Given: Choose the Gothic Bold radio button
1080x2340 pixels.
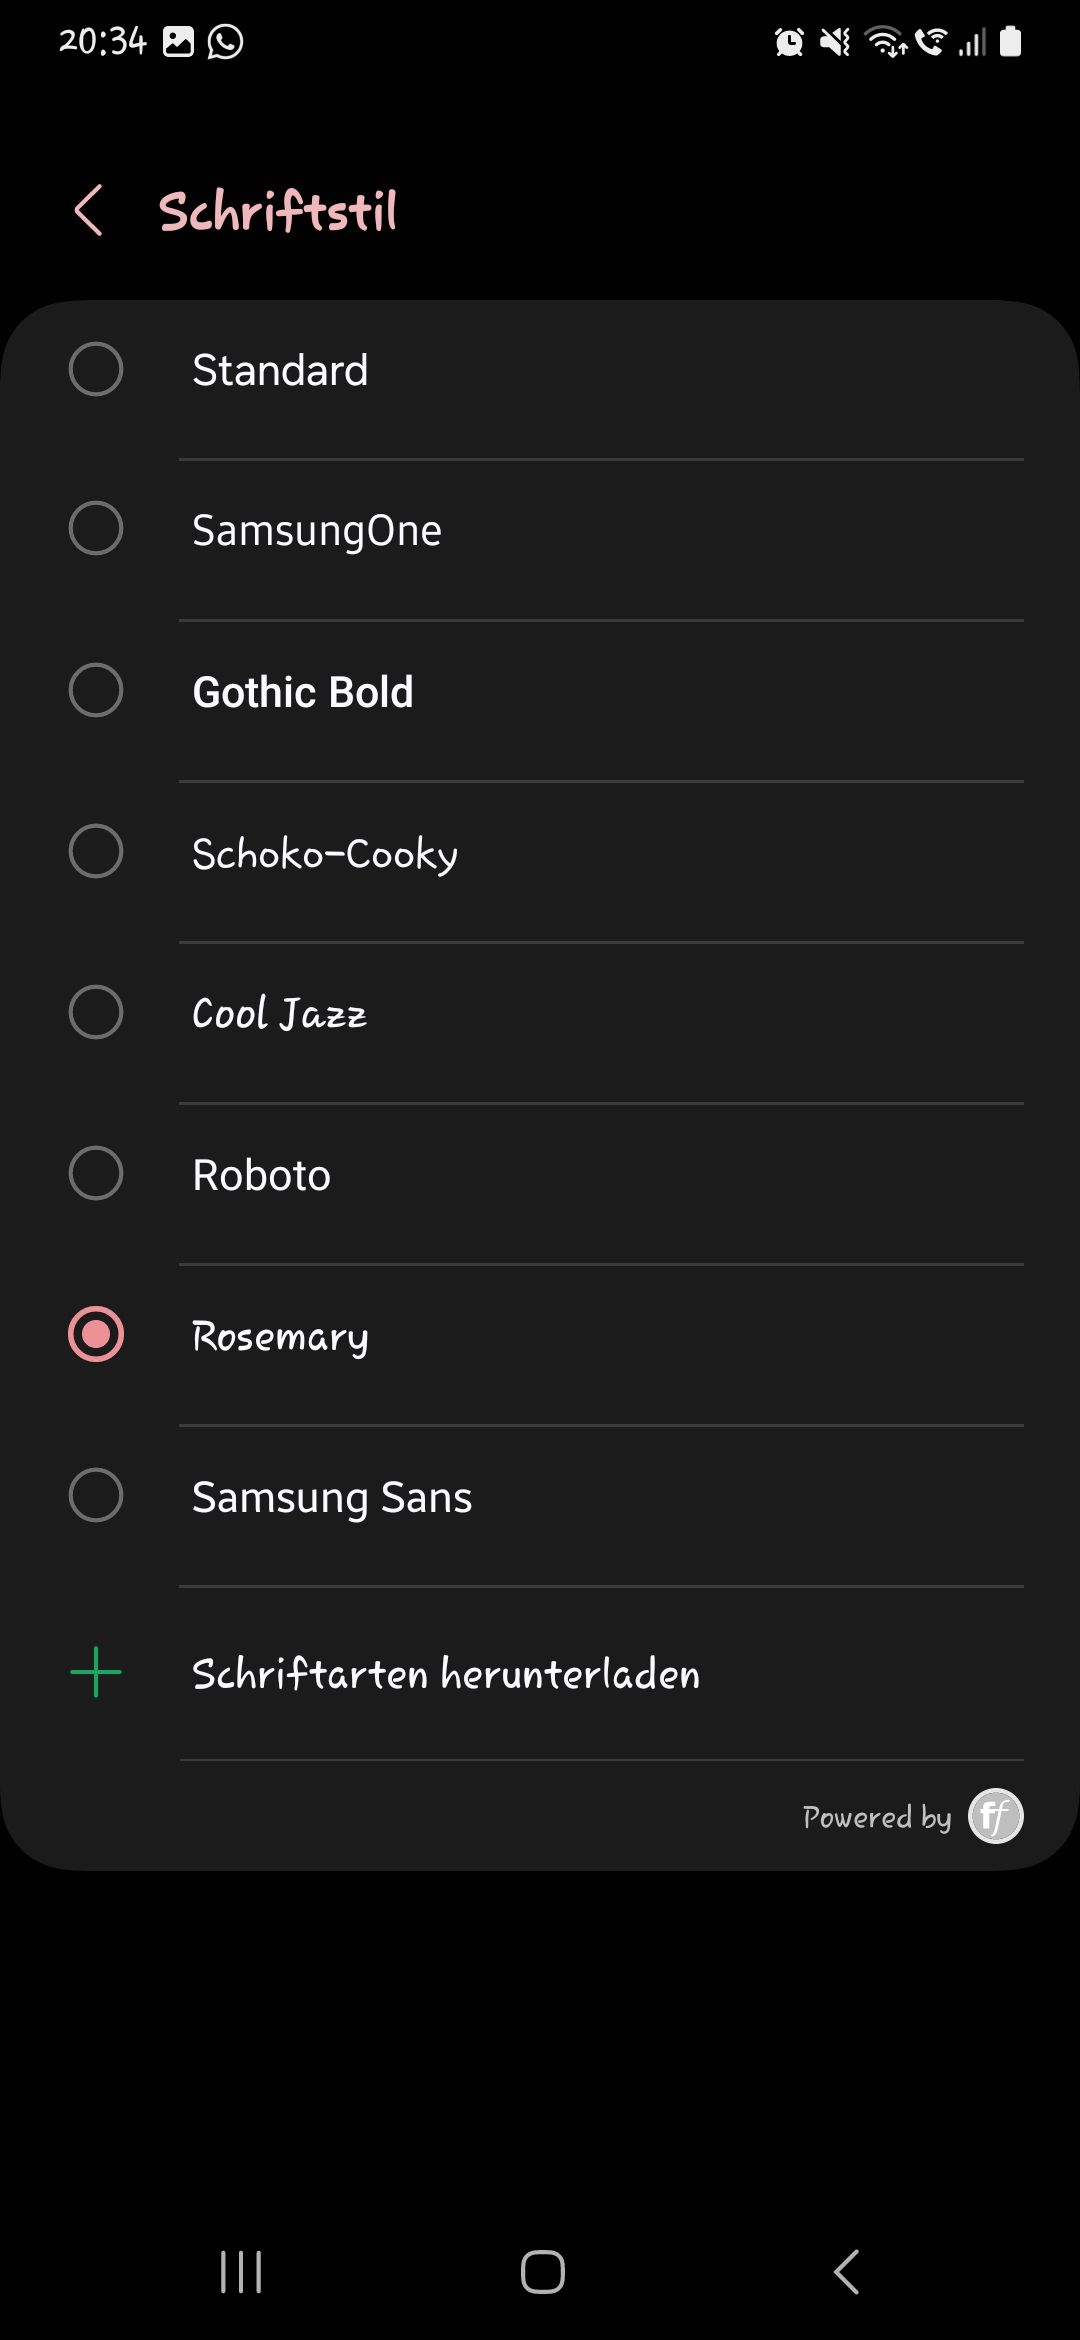Looking at the screenshot, I should (96, 690).
